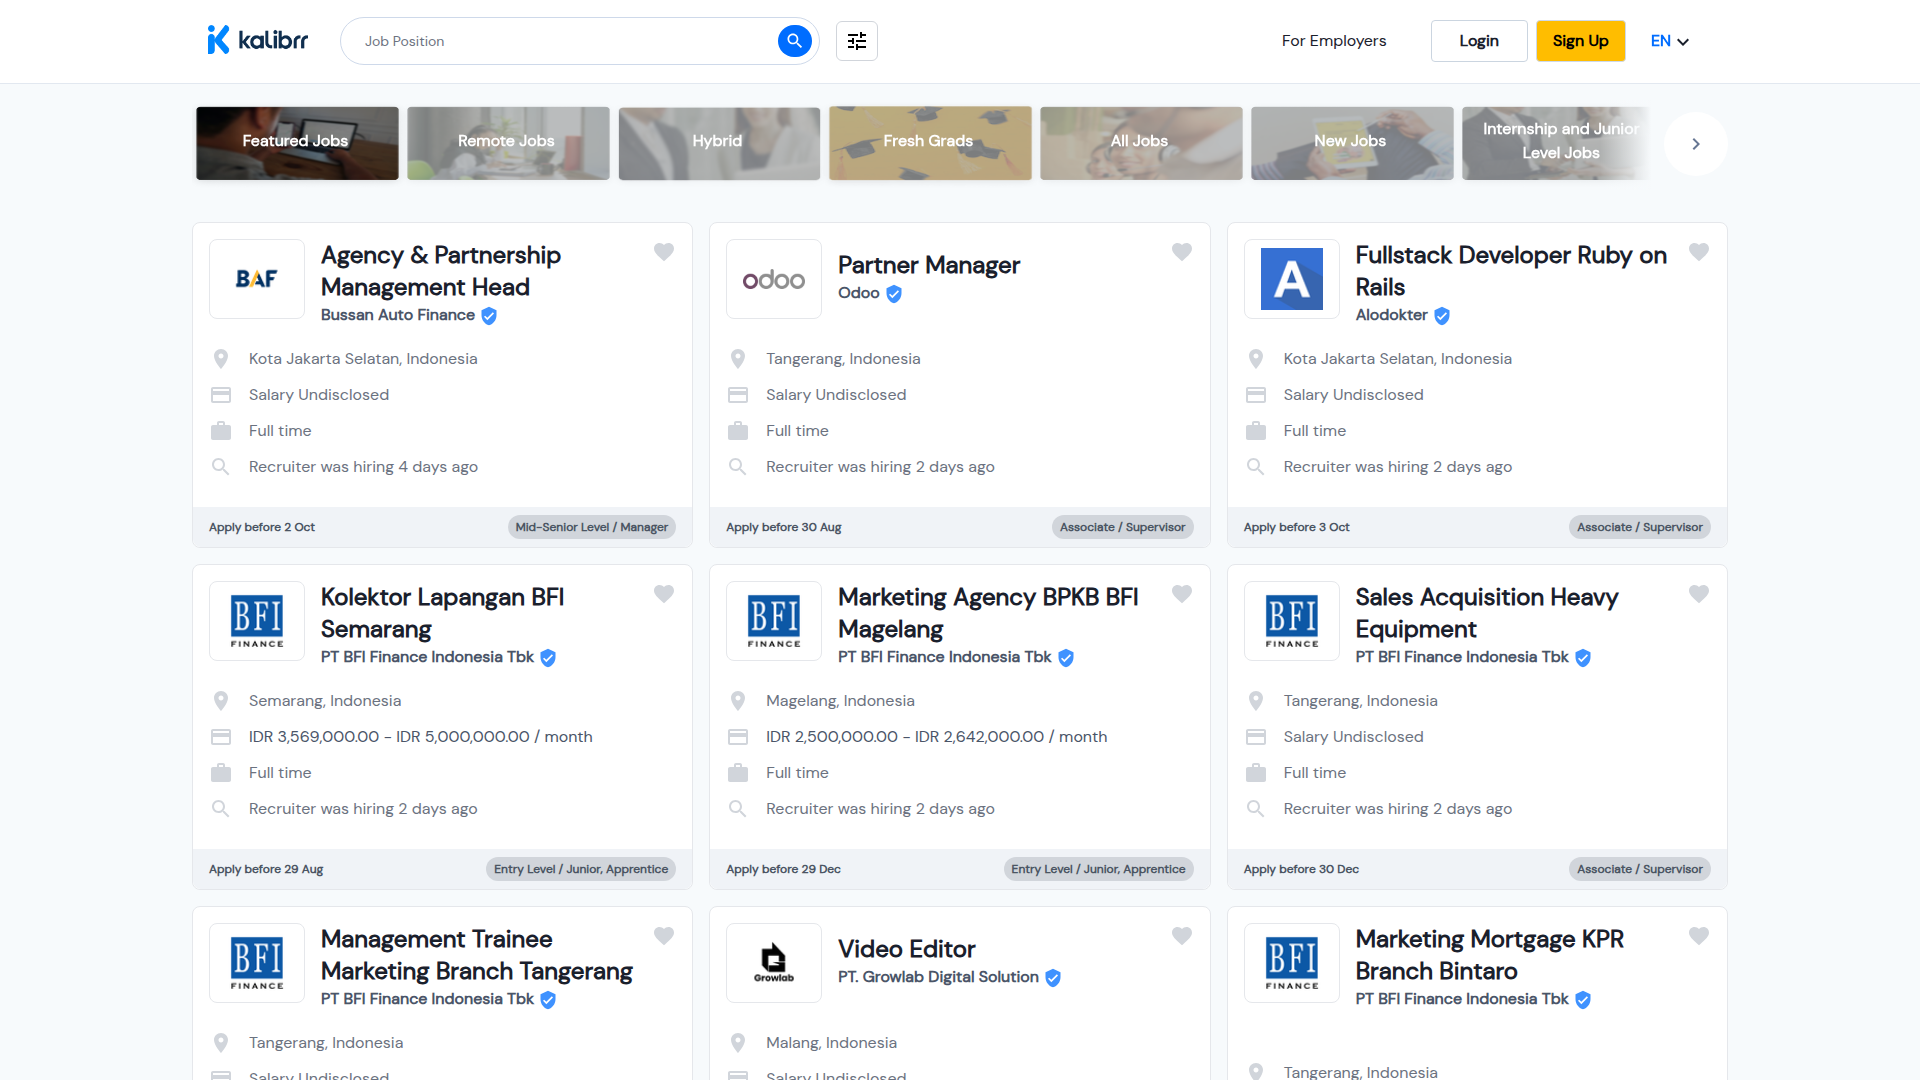
Task: Click the location pin on Partner Manager card
Action: click(738, 359)
